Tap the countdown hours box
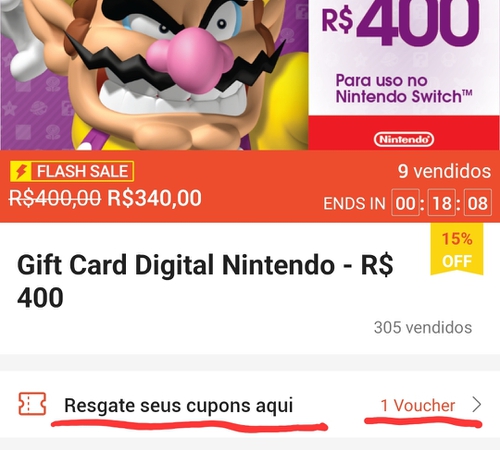Screen dimensions: 500x450 (405, 203)
